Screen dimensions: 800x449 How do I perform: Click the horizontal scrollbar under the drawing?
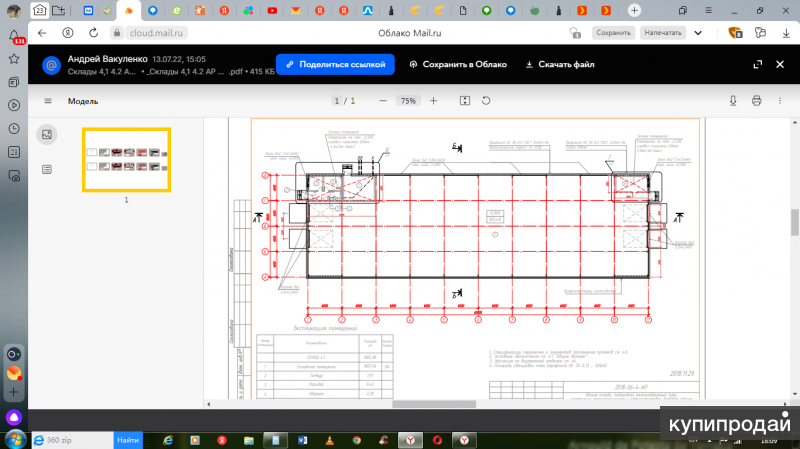click(434, 404)
